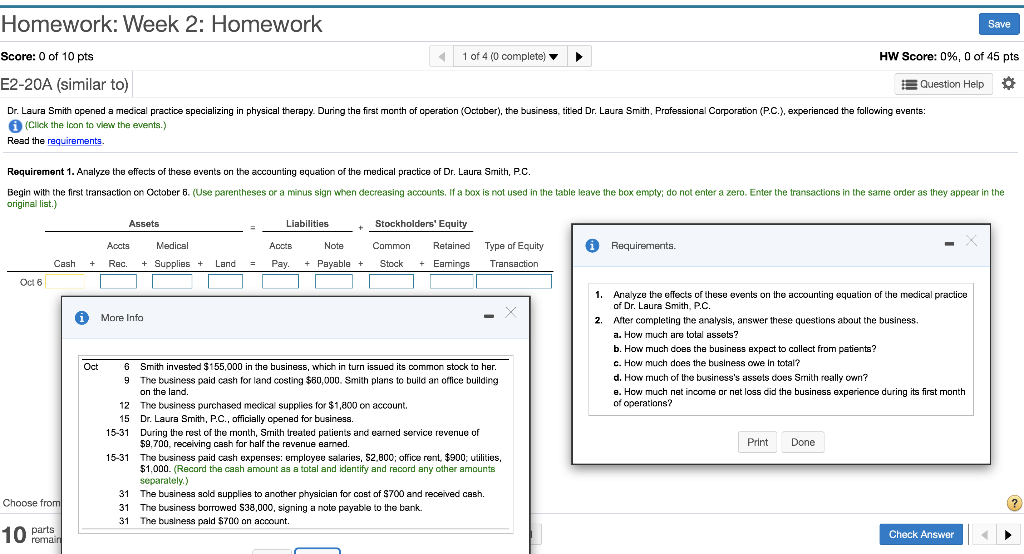Click the 'Stockholders' Equity' column heading
The height and width of the screenshot is (554, 1024).
click(421, 223)
